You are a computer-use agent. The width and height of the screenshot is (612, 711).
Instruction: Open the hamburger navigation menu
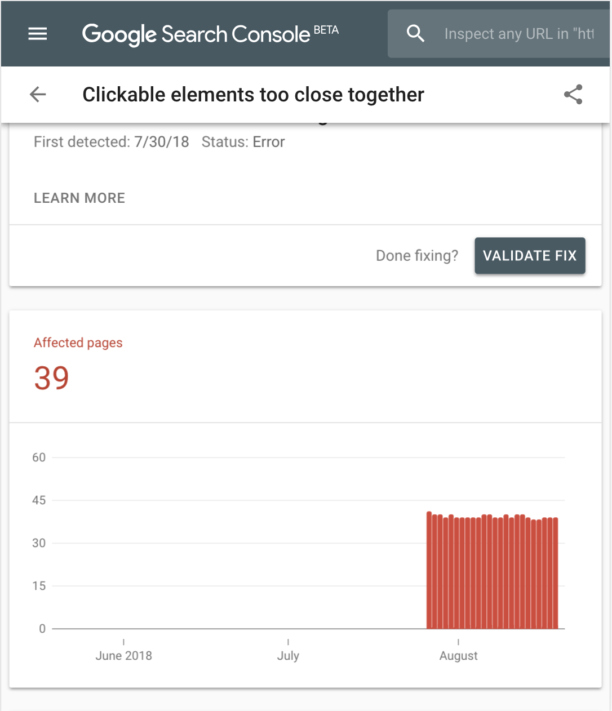pos(38,33)
